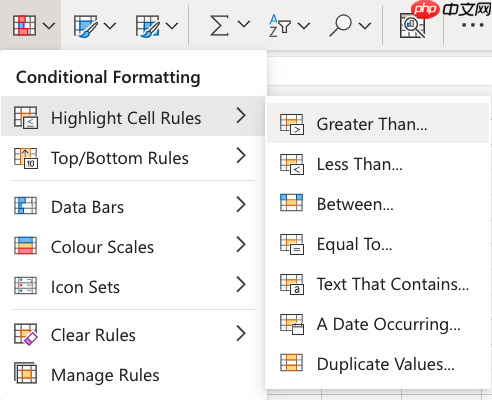Click the AutoSum sigma icon

[219, 25]
